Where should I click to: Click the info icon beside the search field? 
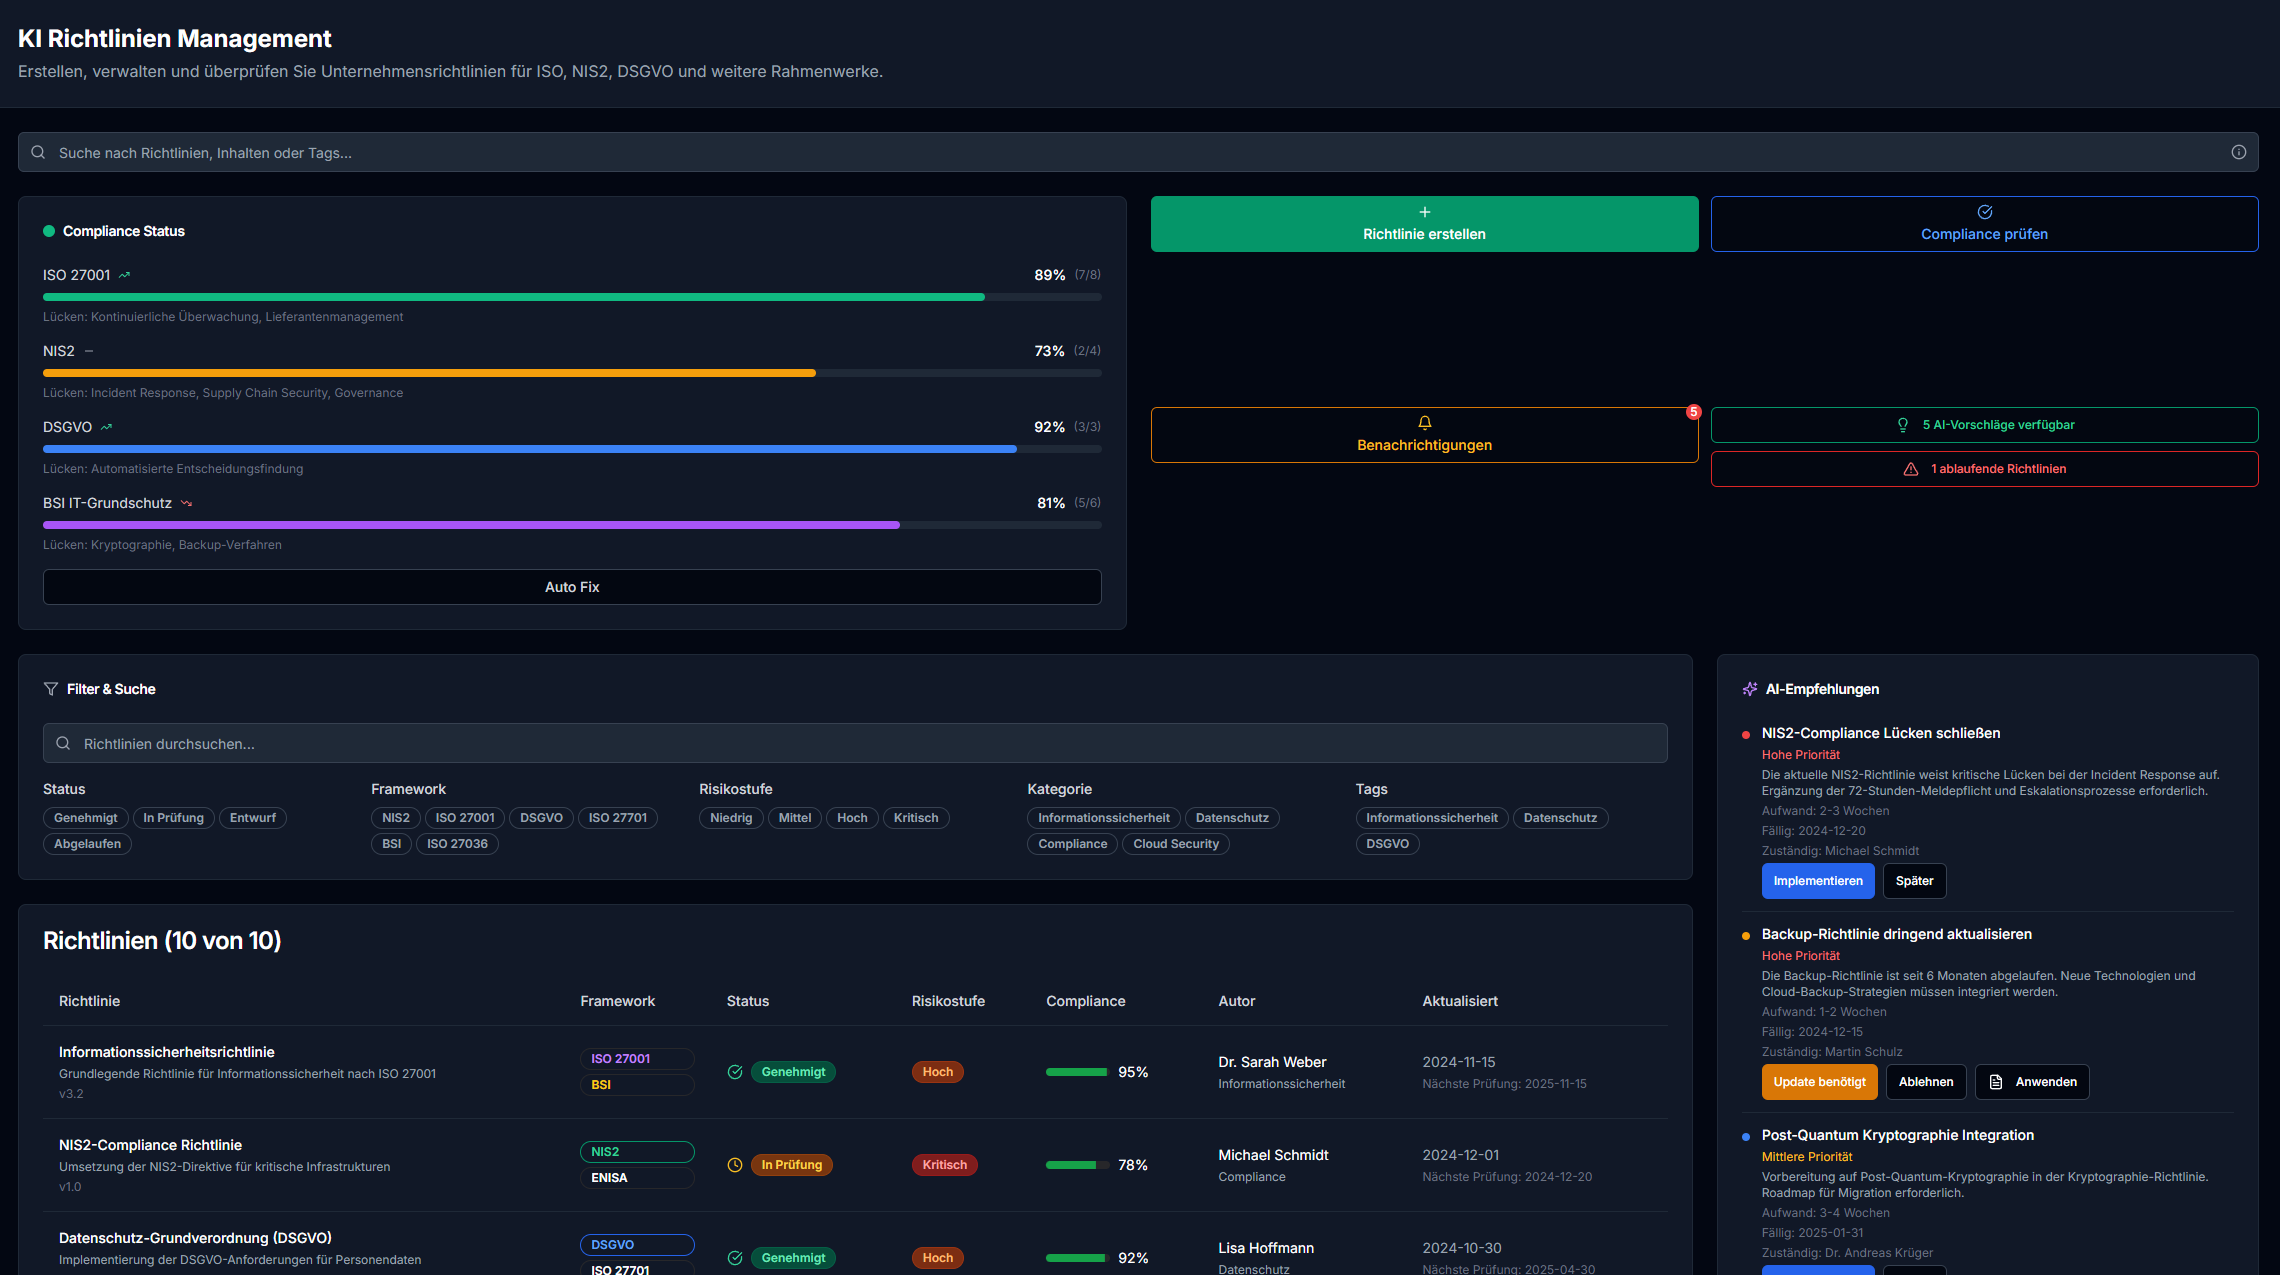pyautogui.click(x=2239, y=152)
